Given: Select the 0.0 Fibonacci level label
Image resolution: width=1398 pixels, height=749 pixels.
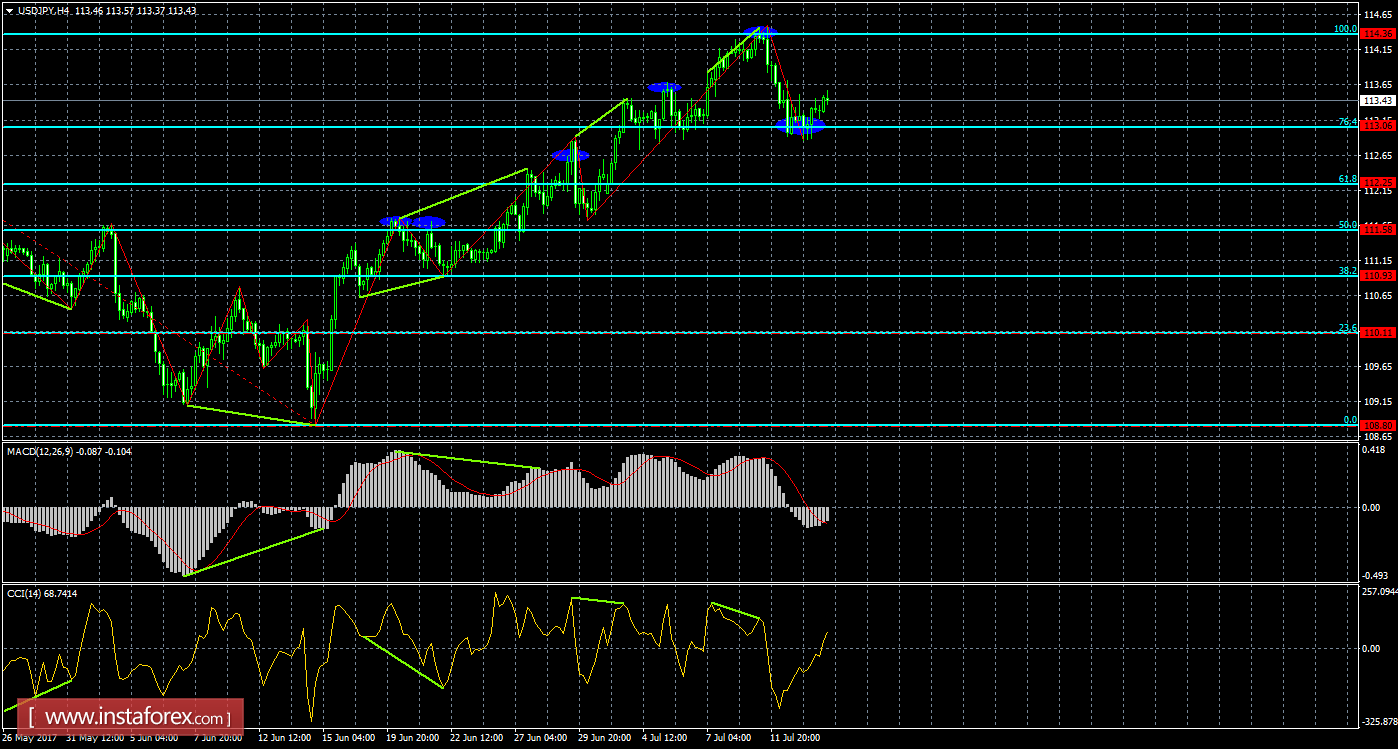Looking at the screenshot, I should 1350,420.
